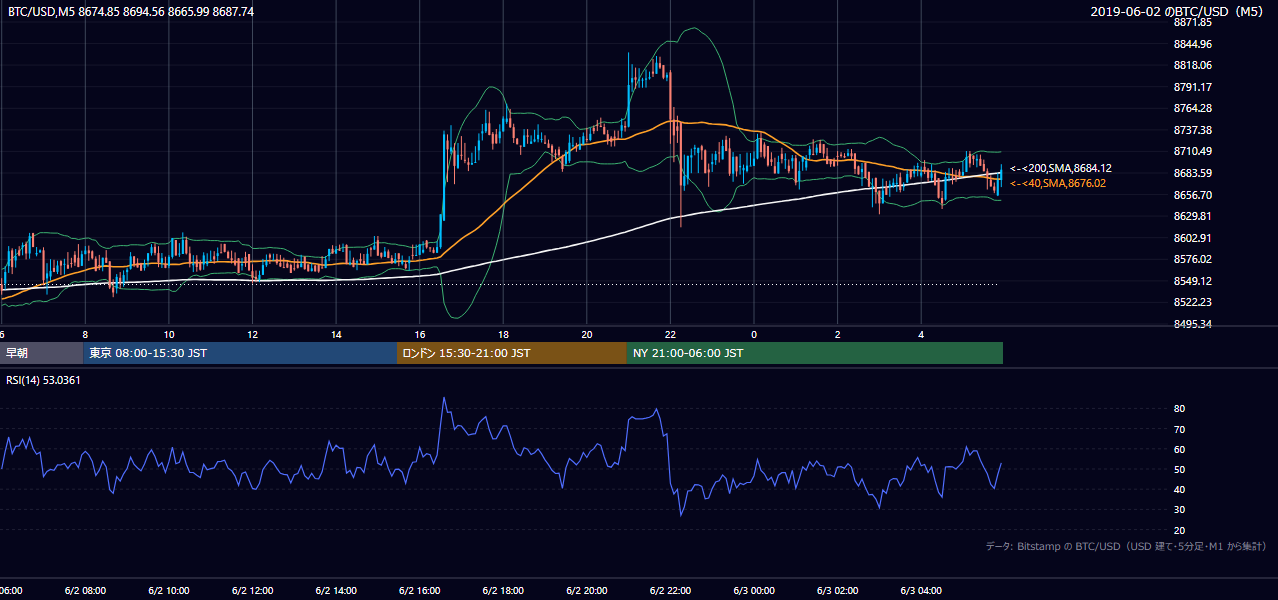Click the 6/2 22:00 time label
Image resolution: width=1278 pixels, height=600 pixels.
(671, 590)
